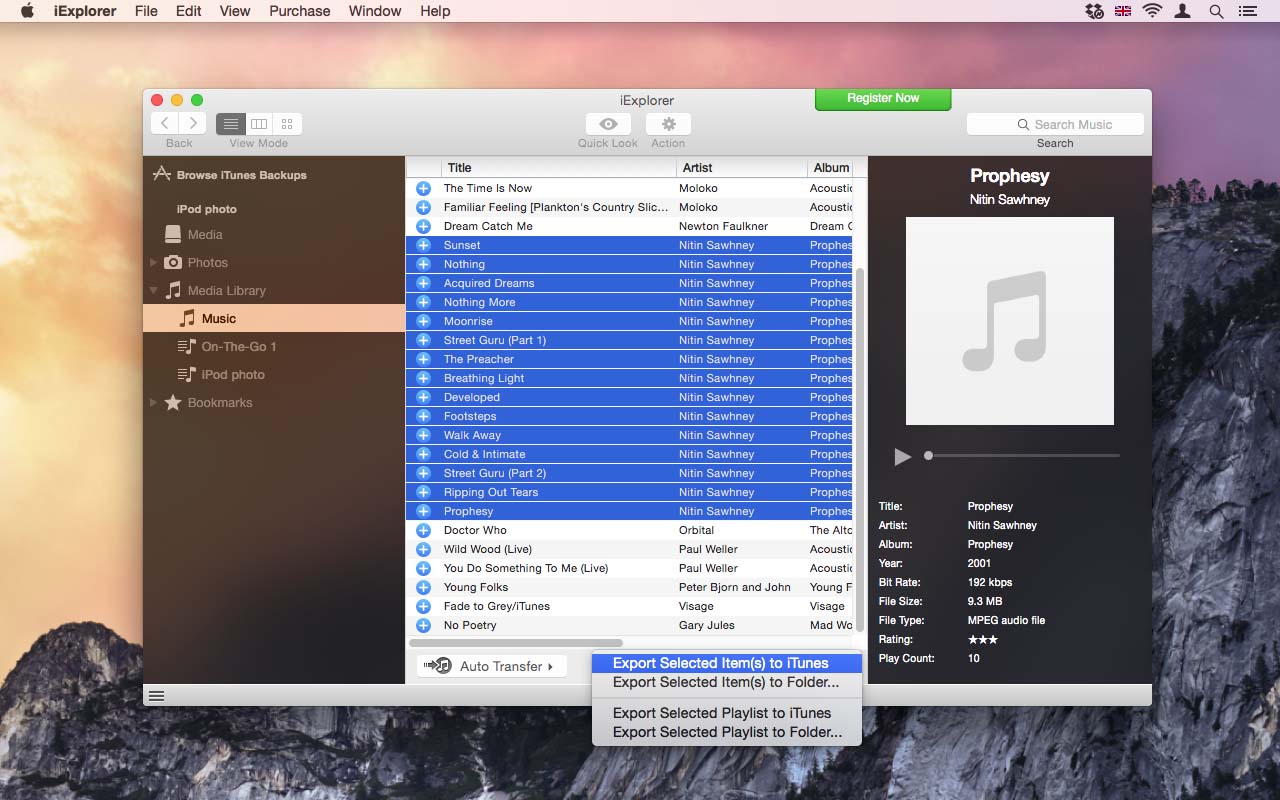Click the playback progress slider
The width and height of the screenshot is (1280, 800).
pos(1022,455)
